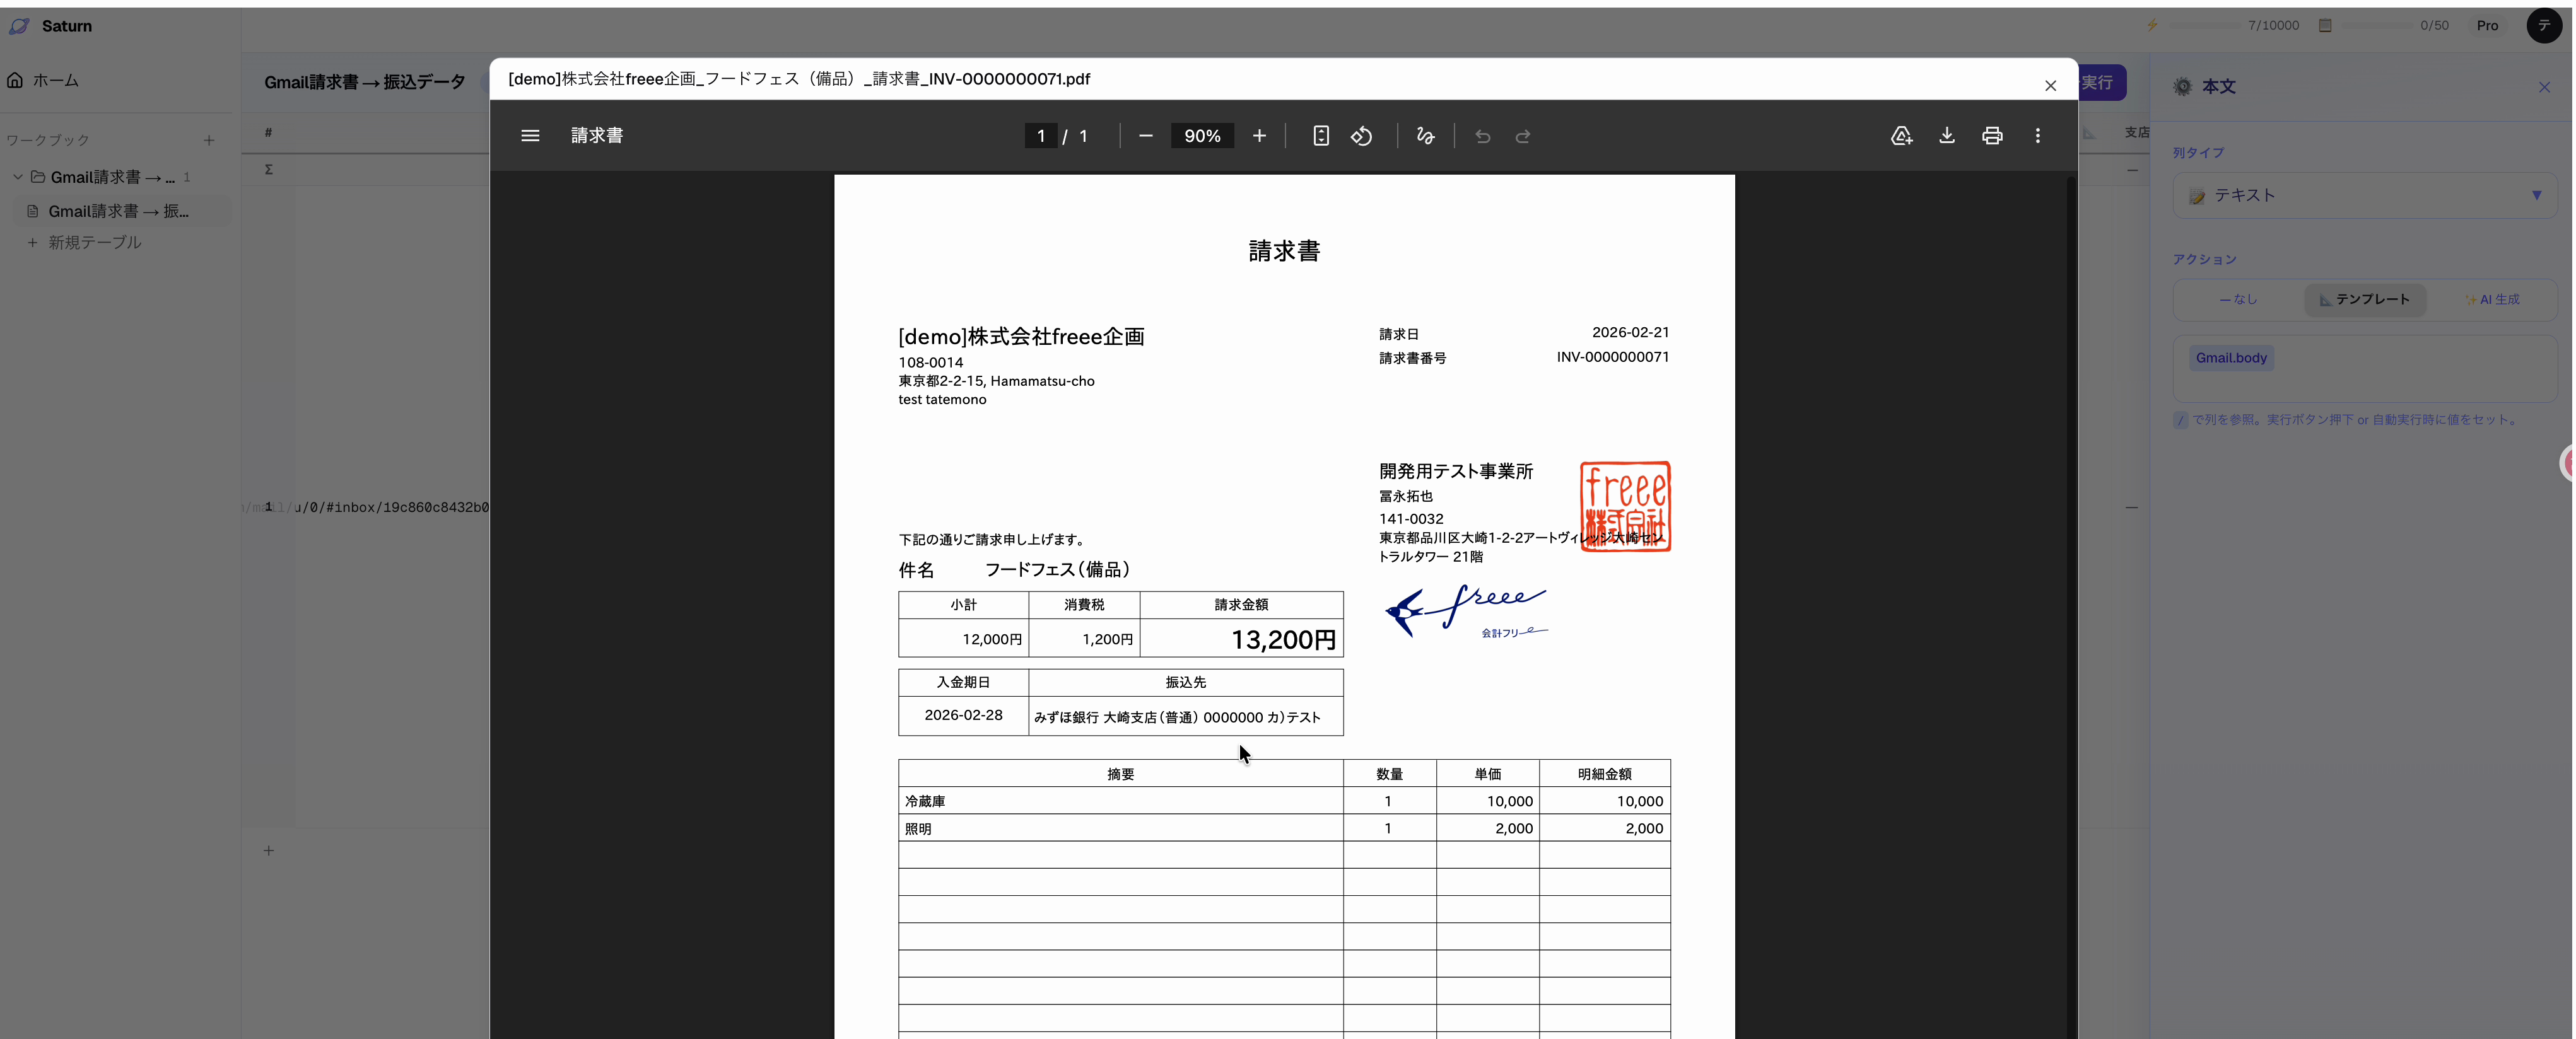Collapse the Gmail請求書 workbook folder
The height and width of the screenshot is (1039, 2576).
17,177
